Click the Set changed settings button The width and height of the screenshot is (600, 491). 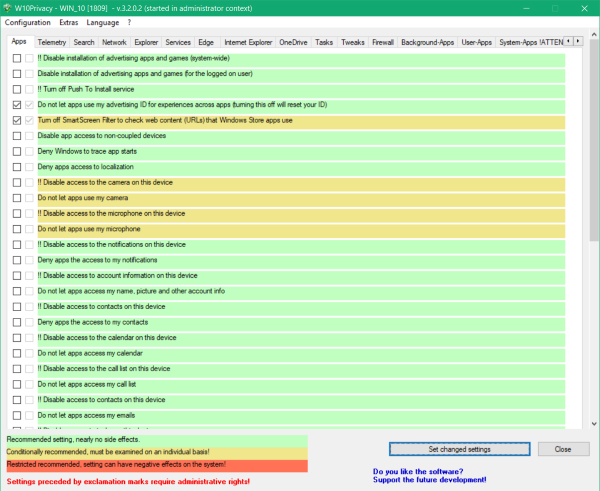[x=460, y=449]
